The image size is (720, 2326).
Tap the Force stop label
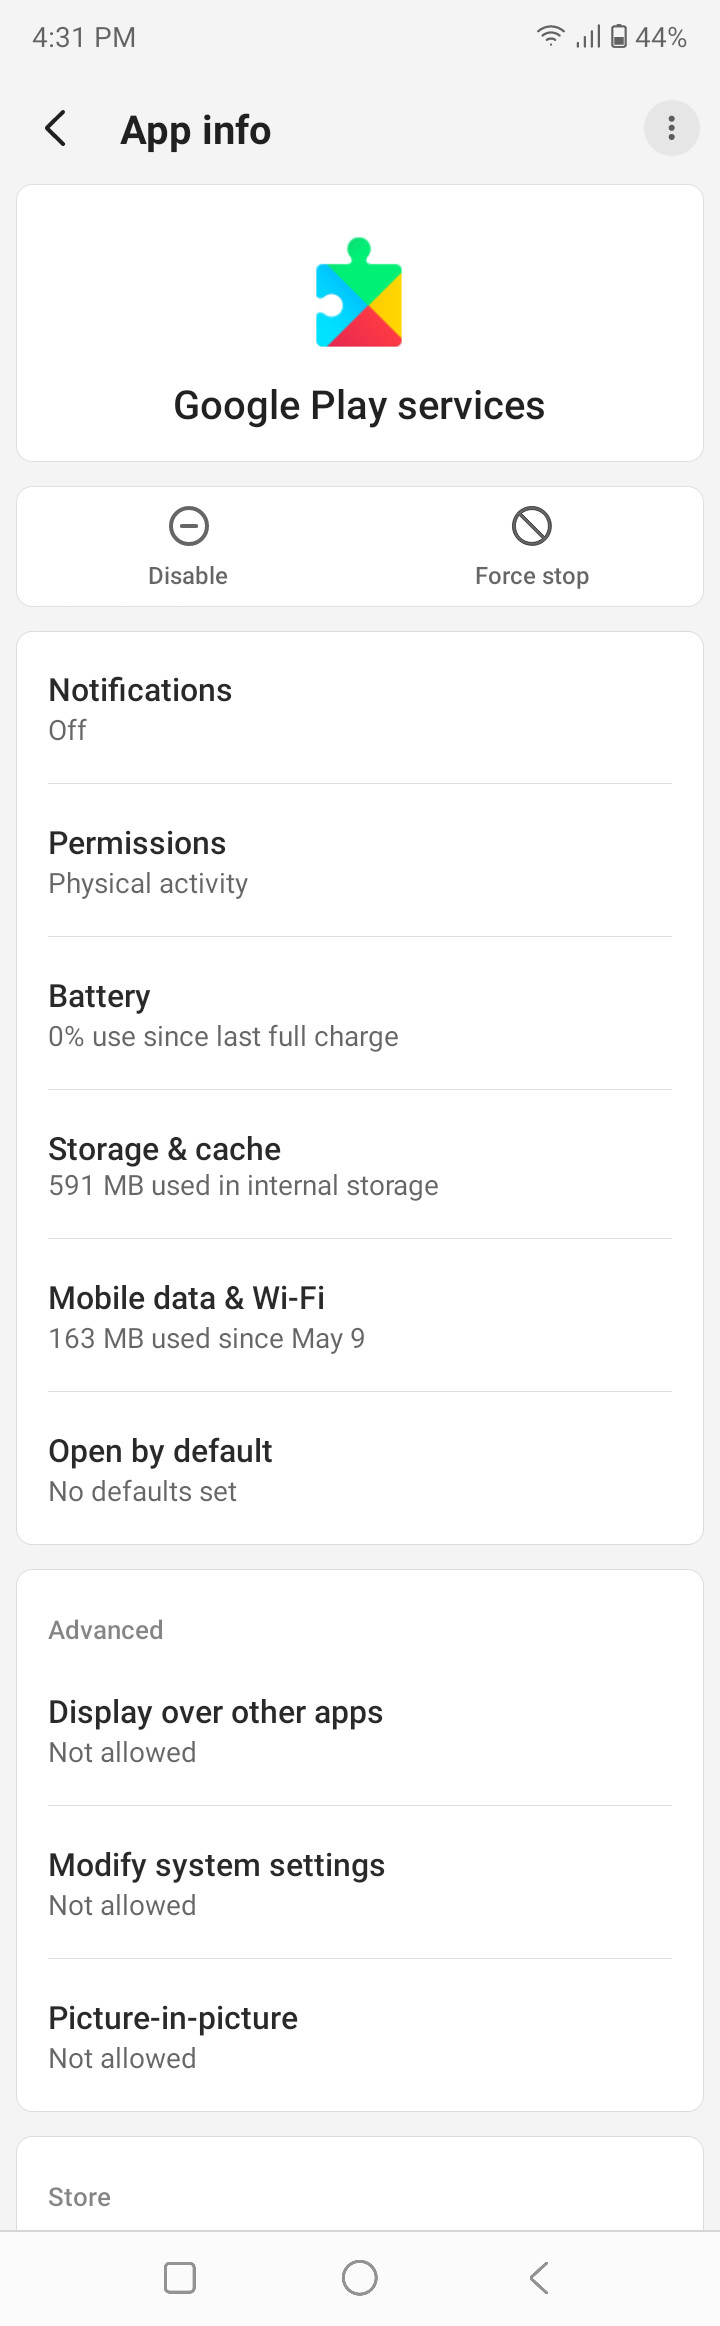[532, 576]
